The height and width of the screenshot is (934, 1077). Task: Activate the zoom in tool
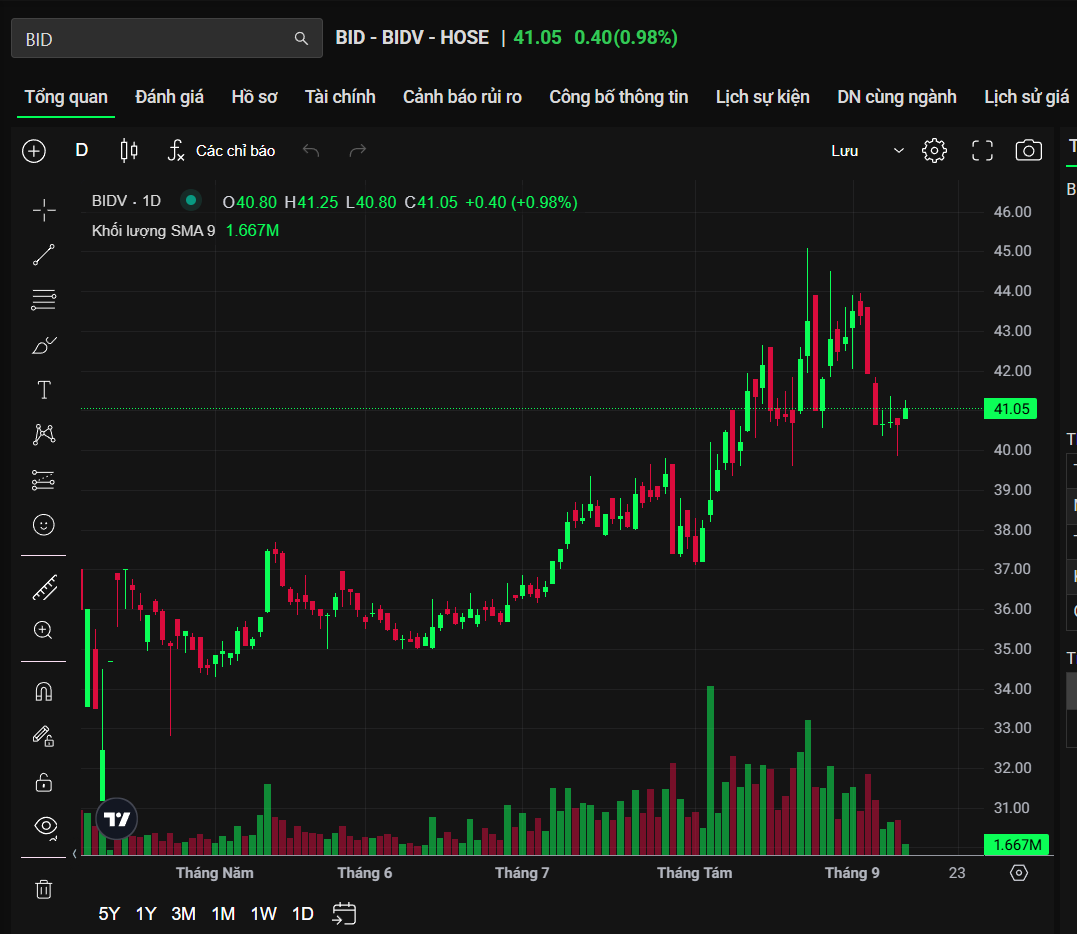point(43,630)
